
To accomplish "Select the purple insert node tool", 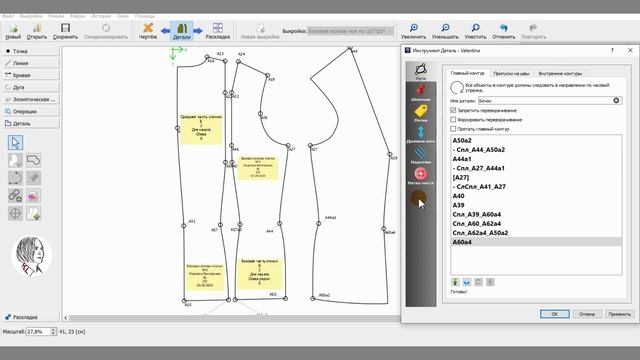I will (33, 196).
